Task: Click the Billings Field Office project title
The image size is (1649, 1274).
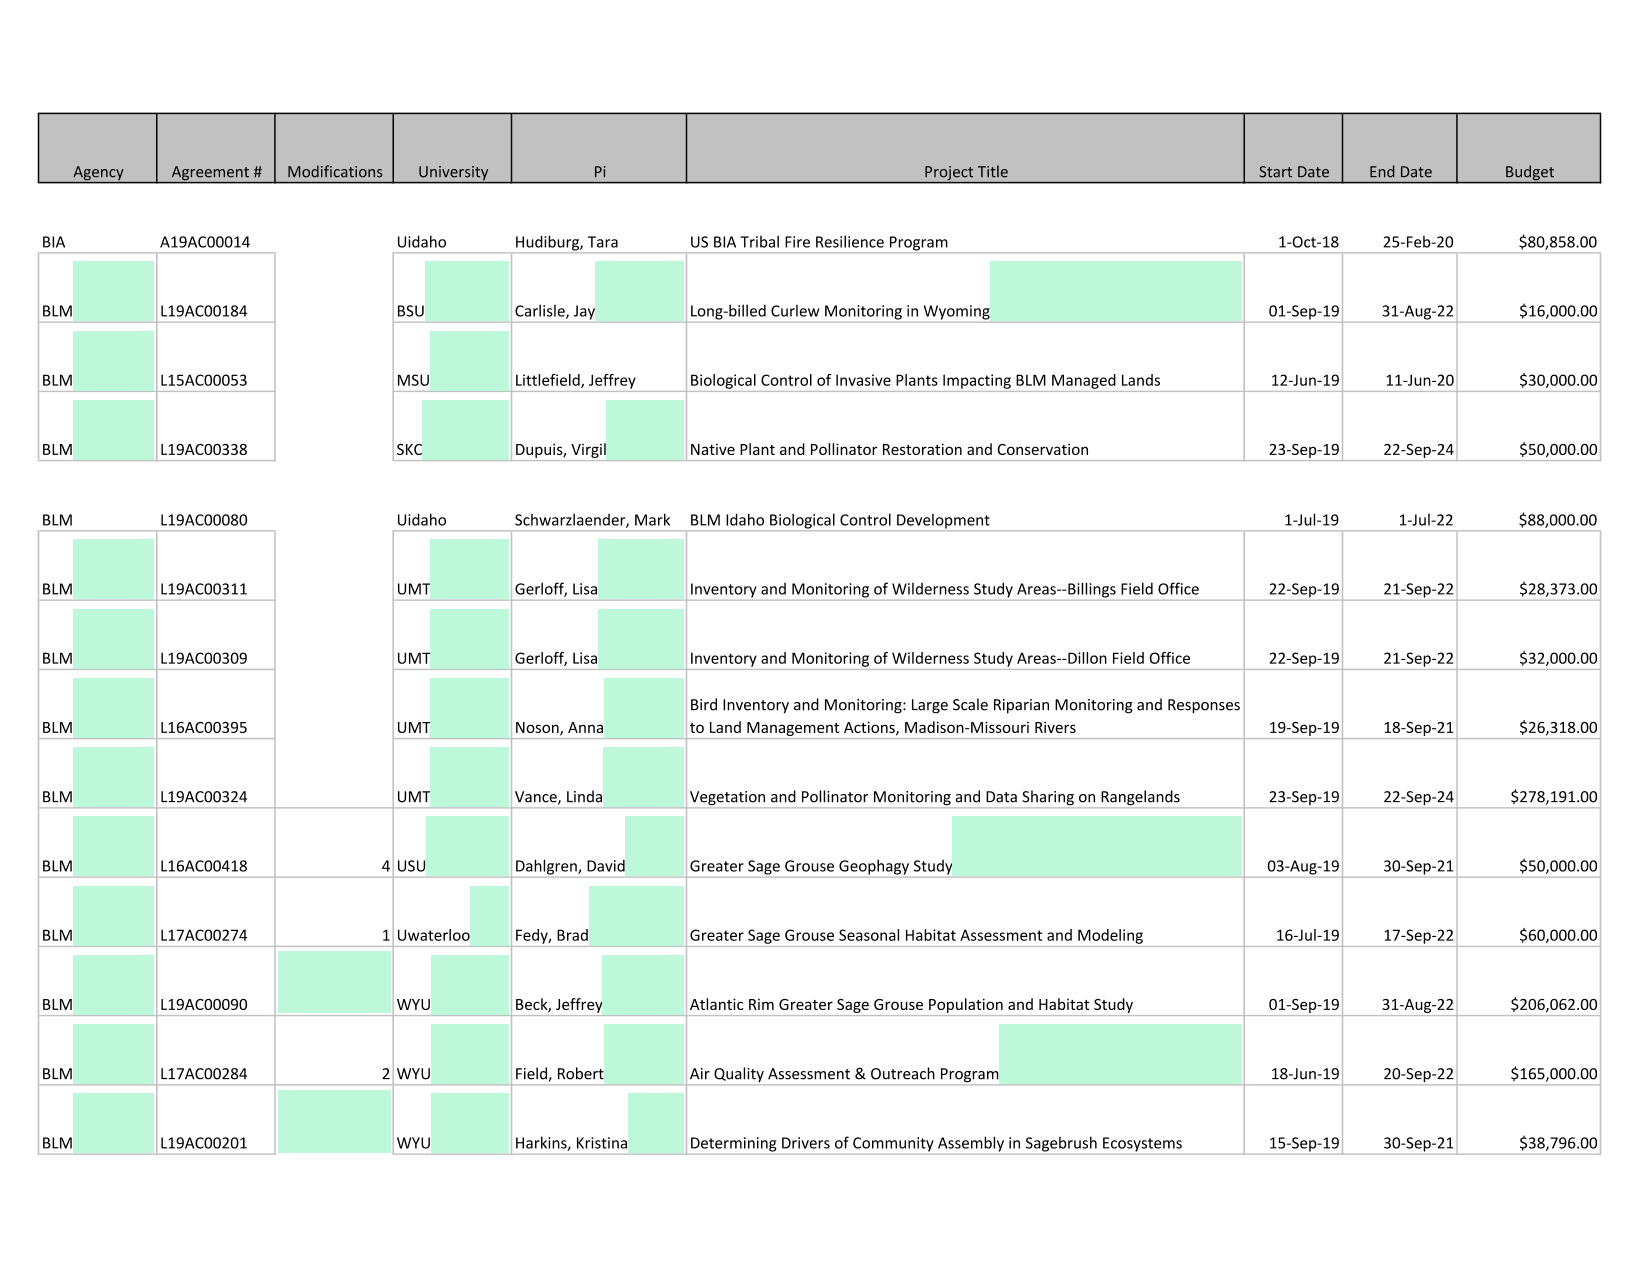Action: [x=944, y=589]
